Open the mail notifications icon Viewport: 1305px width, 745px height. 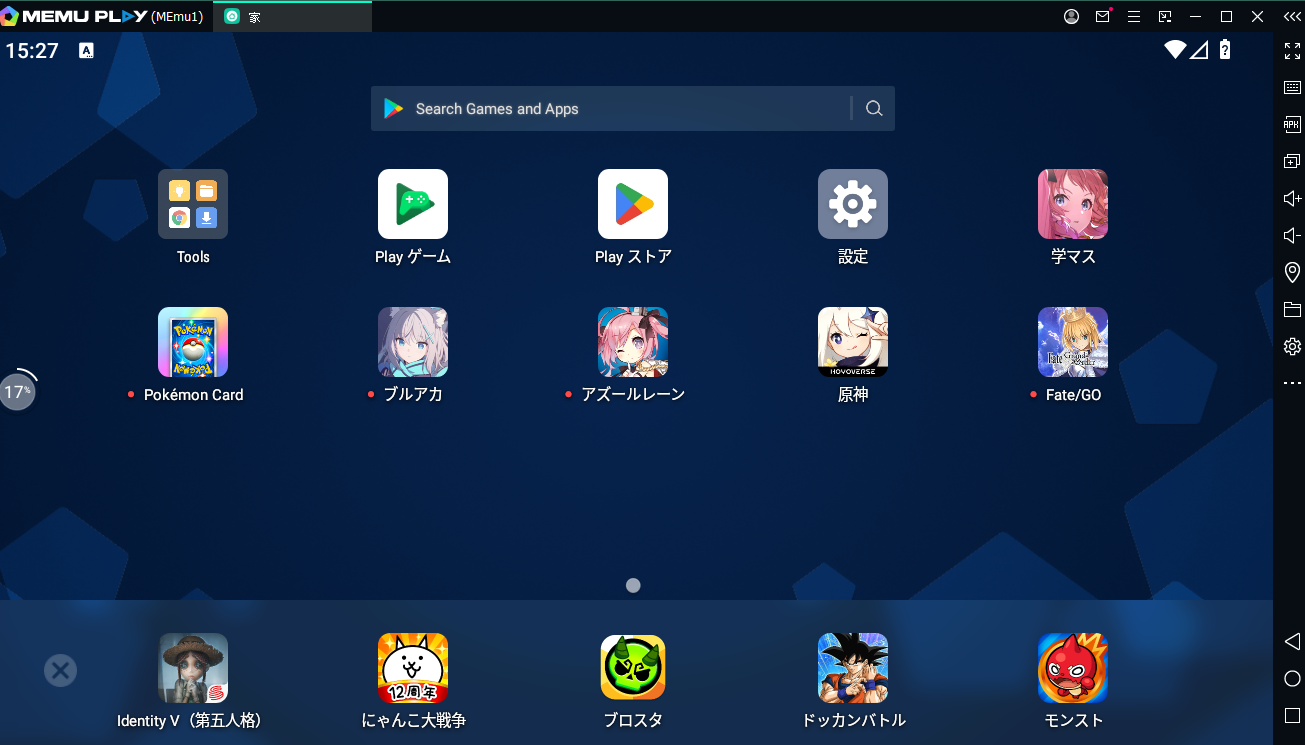click(1103, 17)
